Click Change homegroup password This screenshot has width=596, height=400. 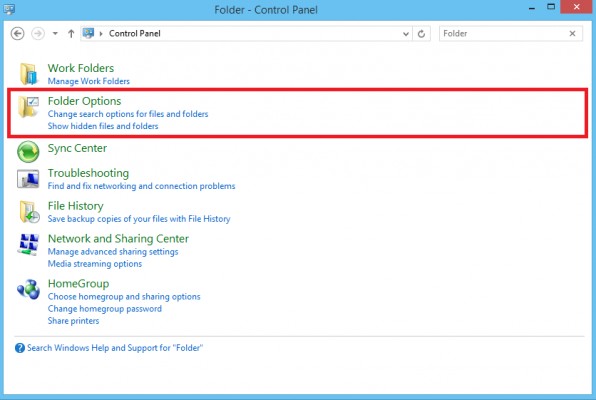point(105,309)
